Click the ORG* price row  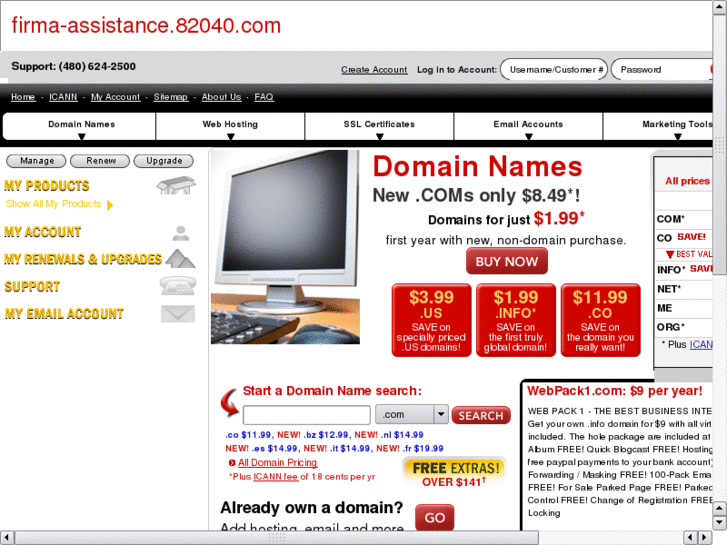(683, 327)
